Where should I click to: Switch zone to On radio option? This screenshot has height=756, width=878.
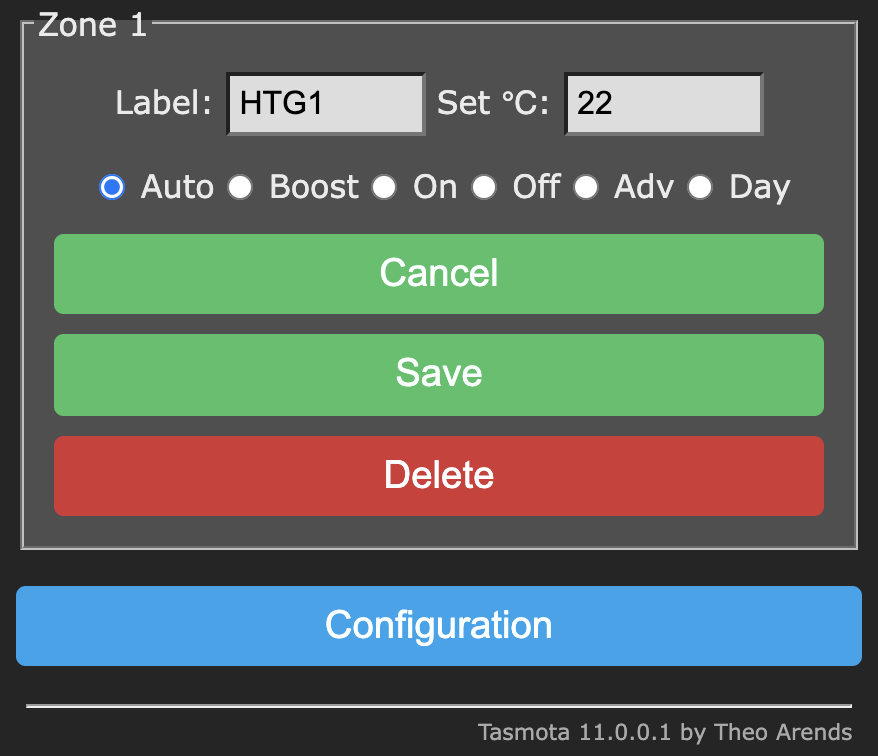384,187
